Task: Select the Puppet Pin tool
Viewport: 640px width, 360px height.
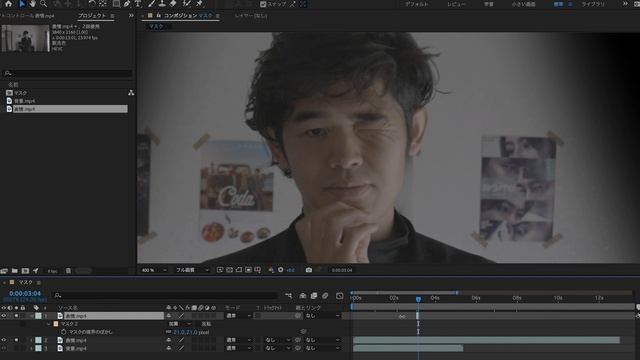Action: click(x=200, y=4)
